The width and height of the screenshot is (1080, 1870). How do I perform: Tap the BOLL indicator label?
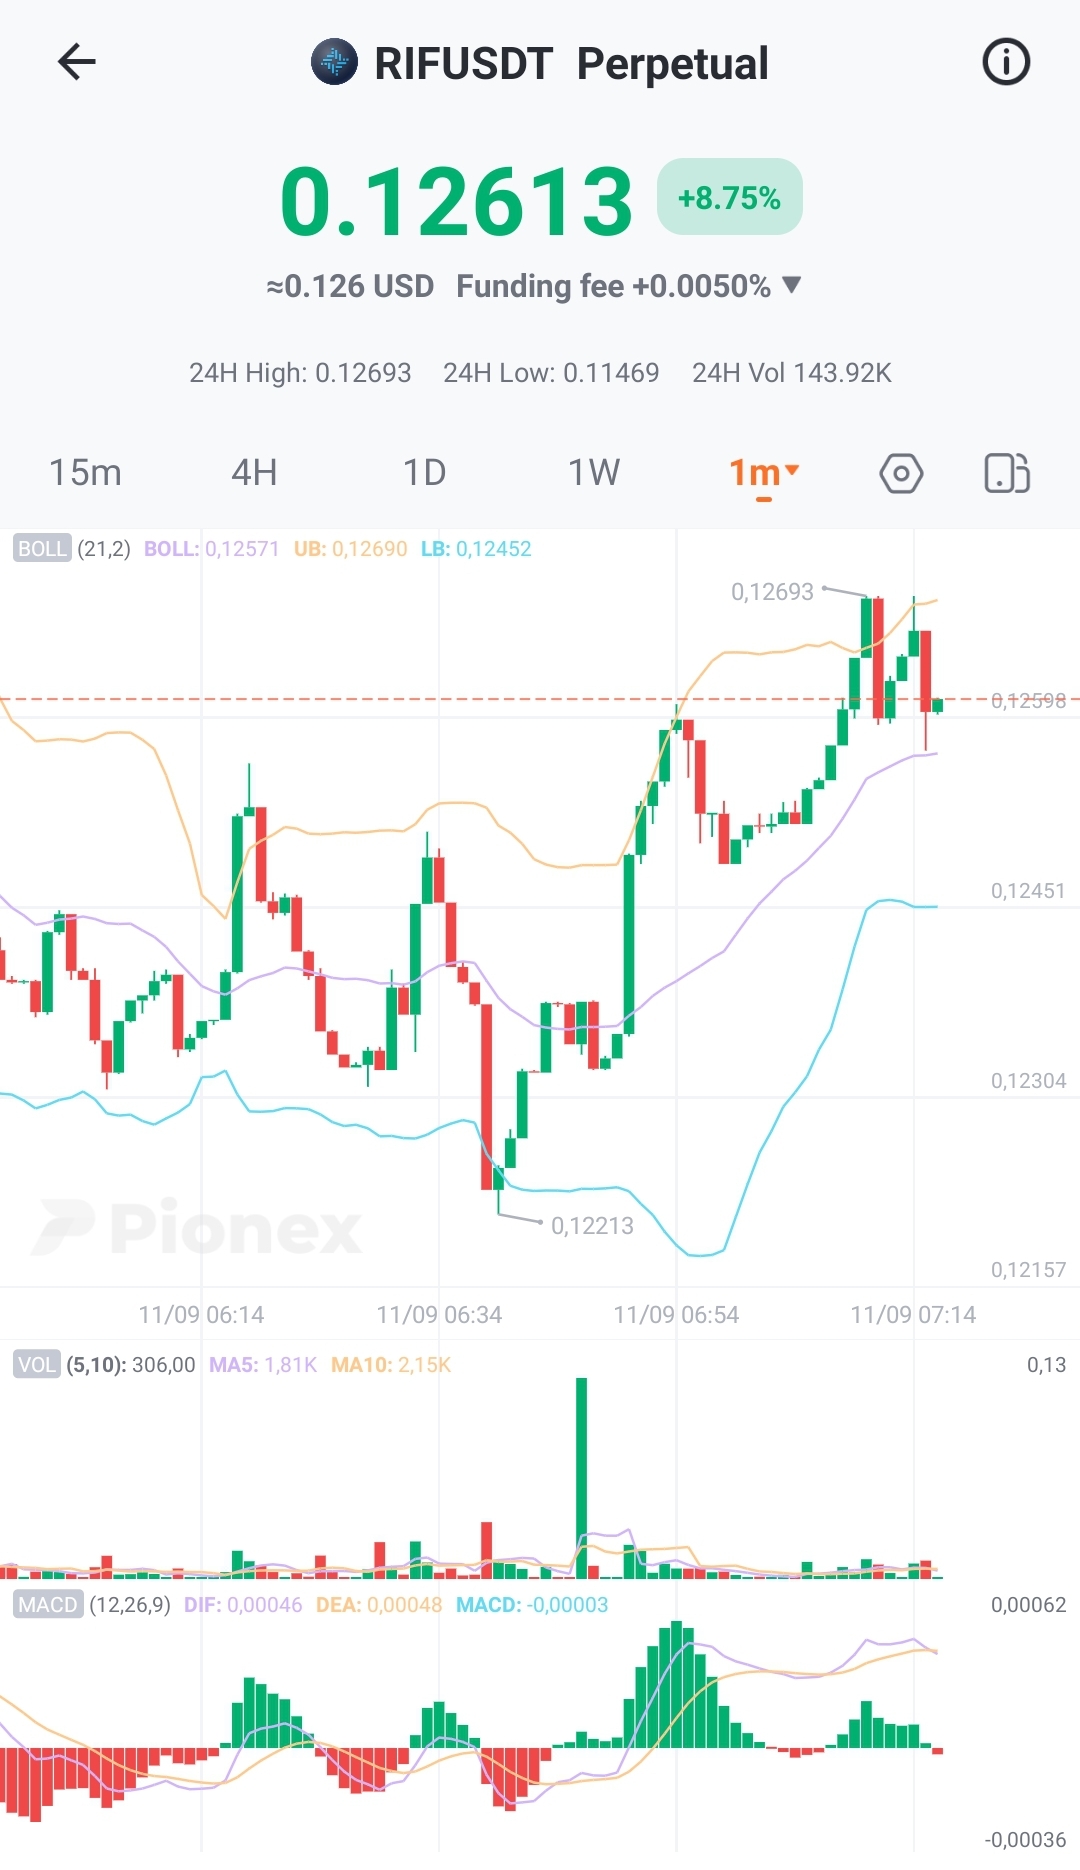[42, 549]
